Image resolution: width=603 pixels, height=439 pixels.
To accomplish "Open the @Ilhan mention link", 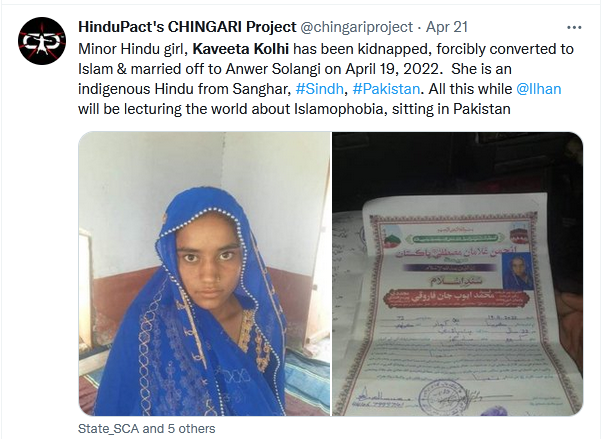I will pyautogui.click(x=538, y=89).
